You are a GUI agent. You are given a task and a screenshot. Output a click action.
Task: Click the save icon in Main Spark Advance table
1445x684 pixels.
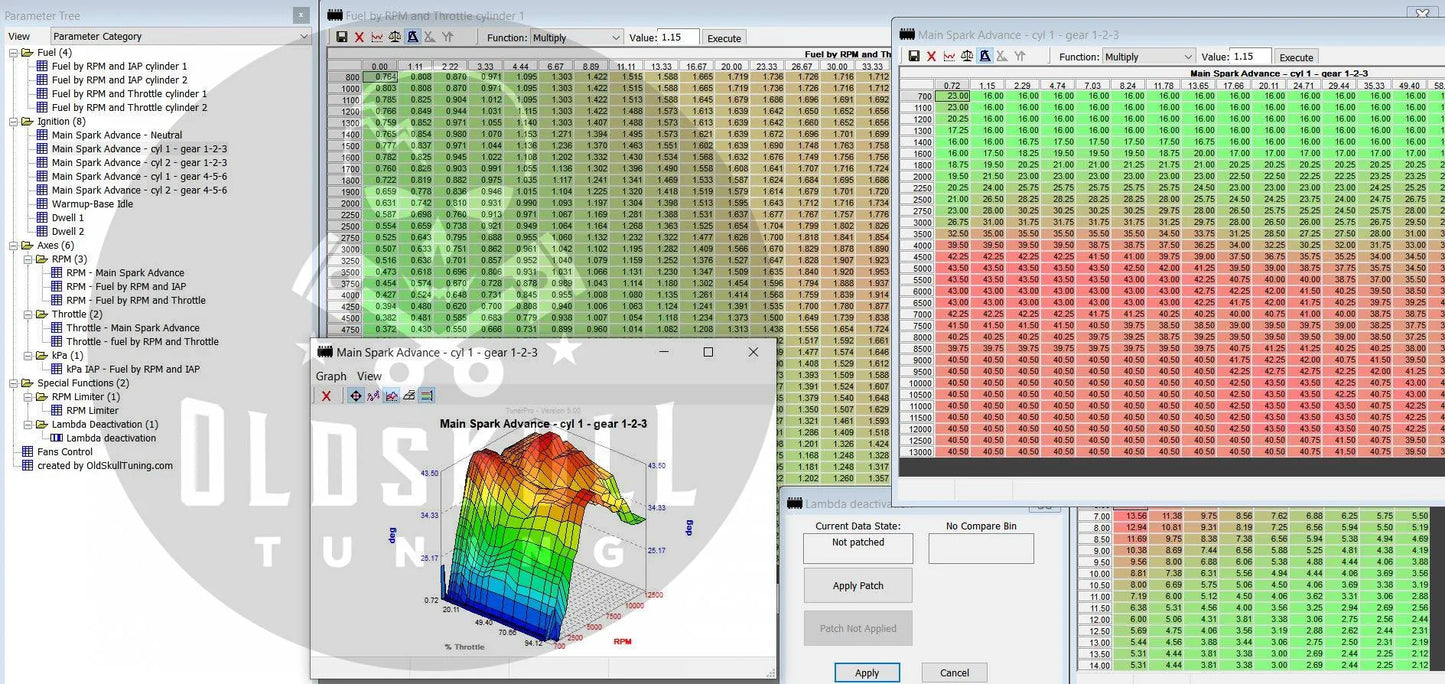(913, 57)
